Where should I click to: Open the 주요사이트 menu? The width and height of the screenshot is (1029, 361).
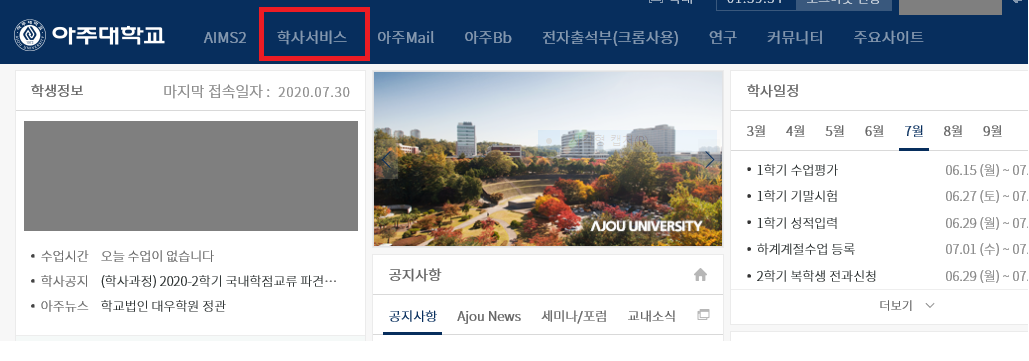pyautogui.click(x=889, y=37)
